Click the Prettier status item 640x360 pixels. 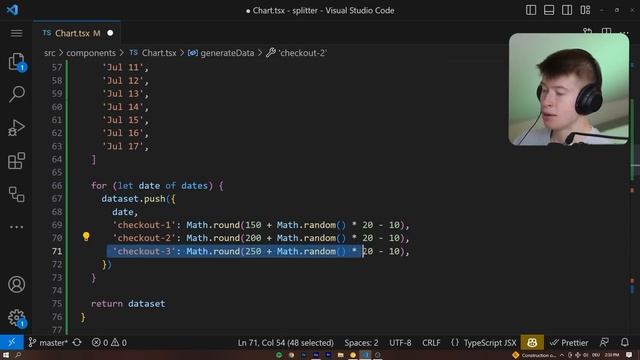(569, 342)
